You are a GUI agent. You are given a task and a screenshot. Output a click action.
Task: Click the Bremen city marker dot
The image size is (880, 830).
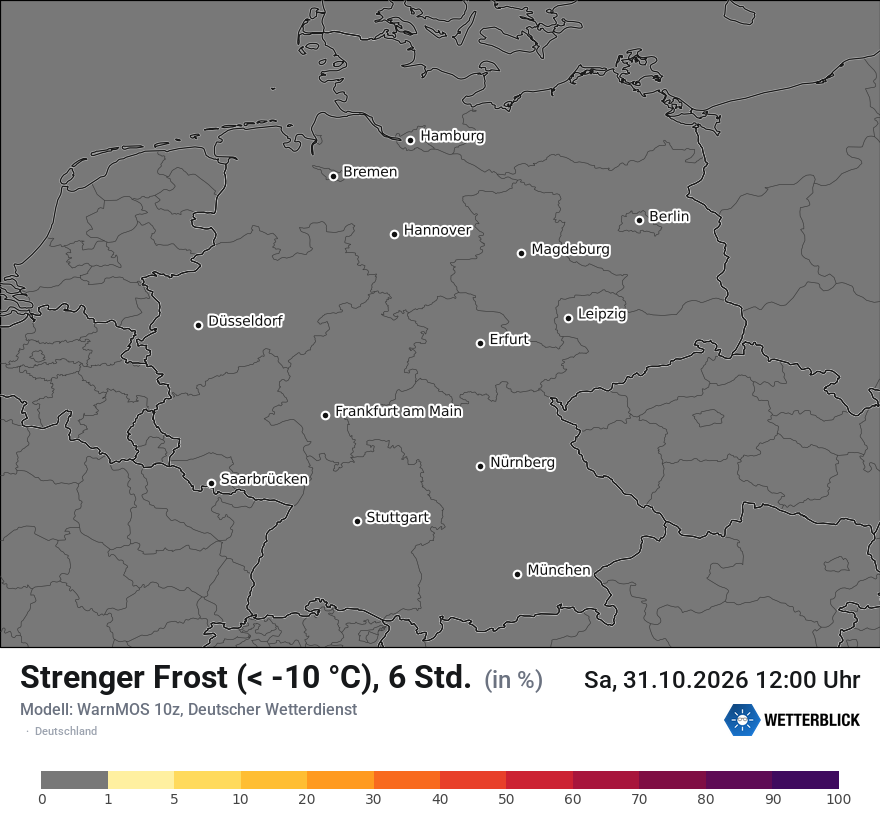[333, 176]
